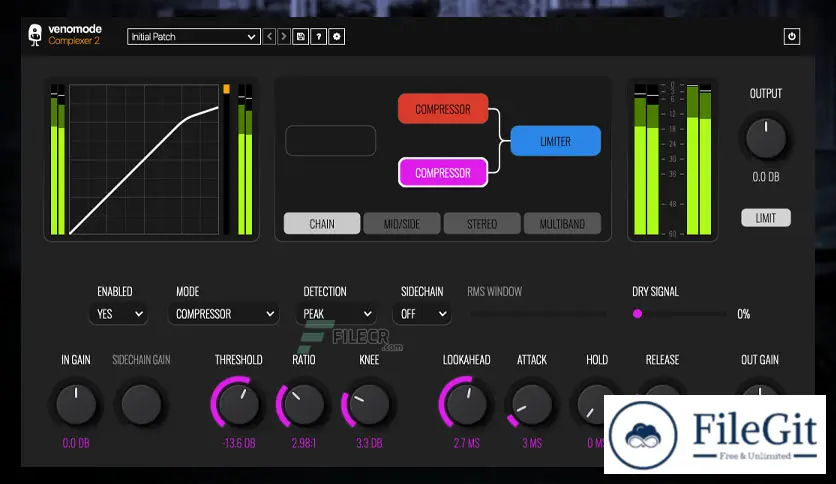Save the current preset with the disk icon
The image size is (836, 484).
(301, 37)
